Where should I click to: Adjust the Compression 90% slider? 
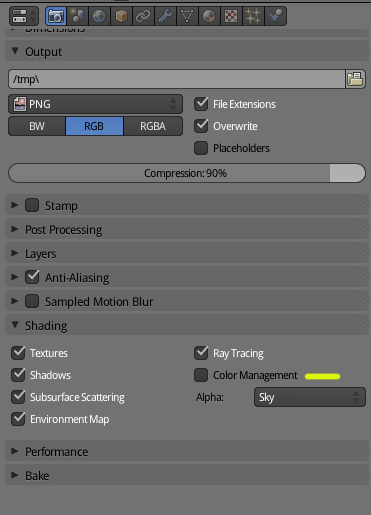pos(187,173)
